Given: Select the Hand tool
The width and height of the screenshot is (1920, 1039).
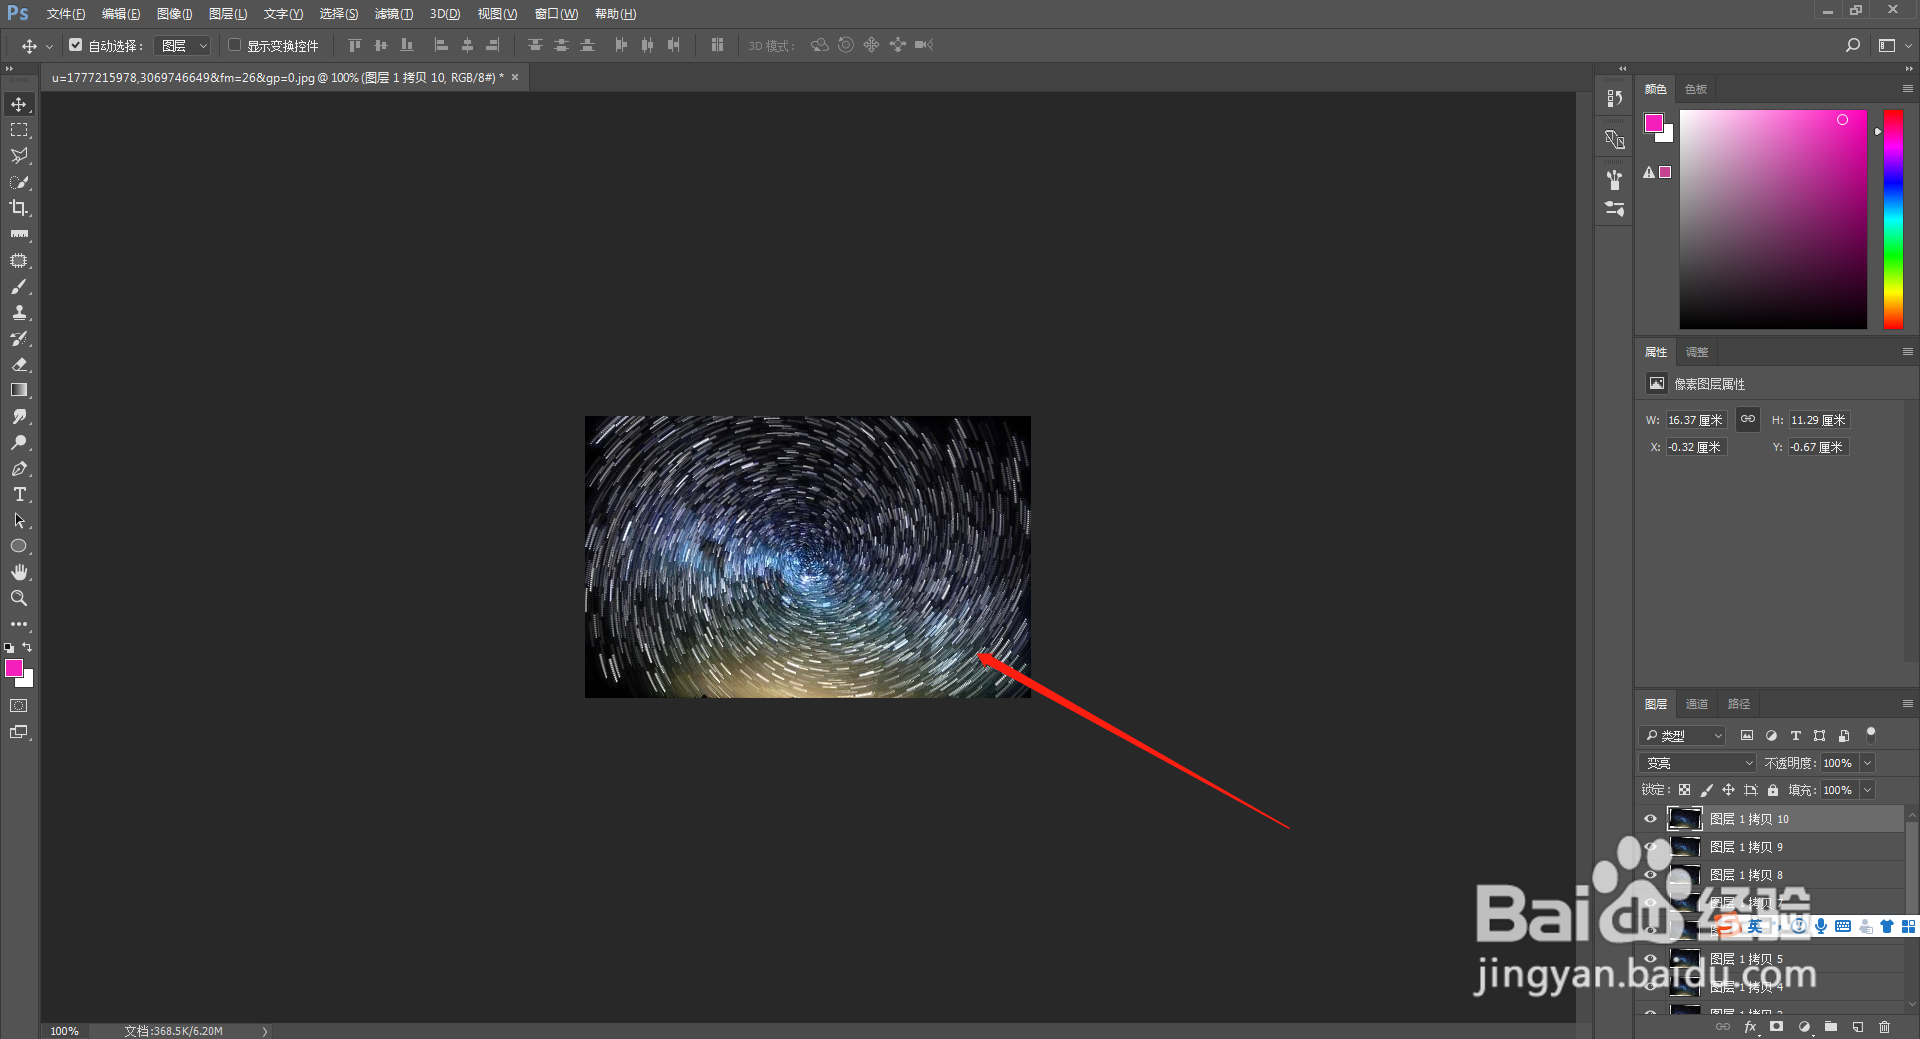Looking at the screenshot, I should click(x=19, y=572).
